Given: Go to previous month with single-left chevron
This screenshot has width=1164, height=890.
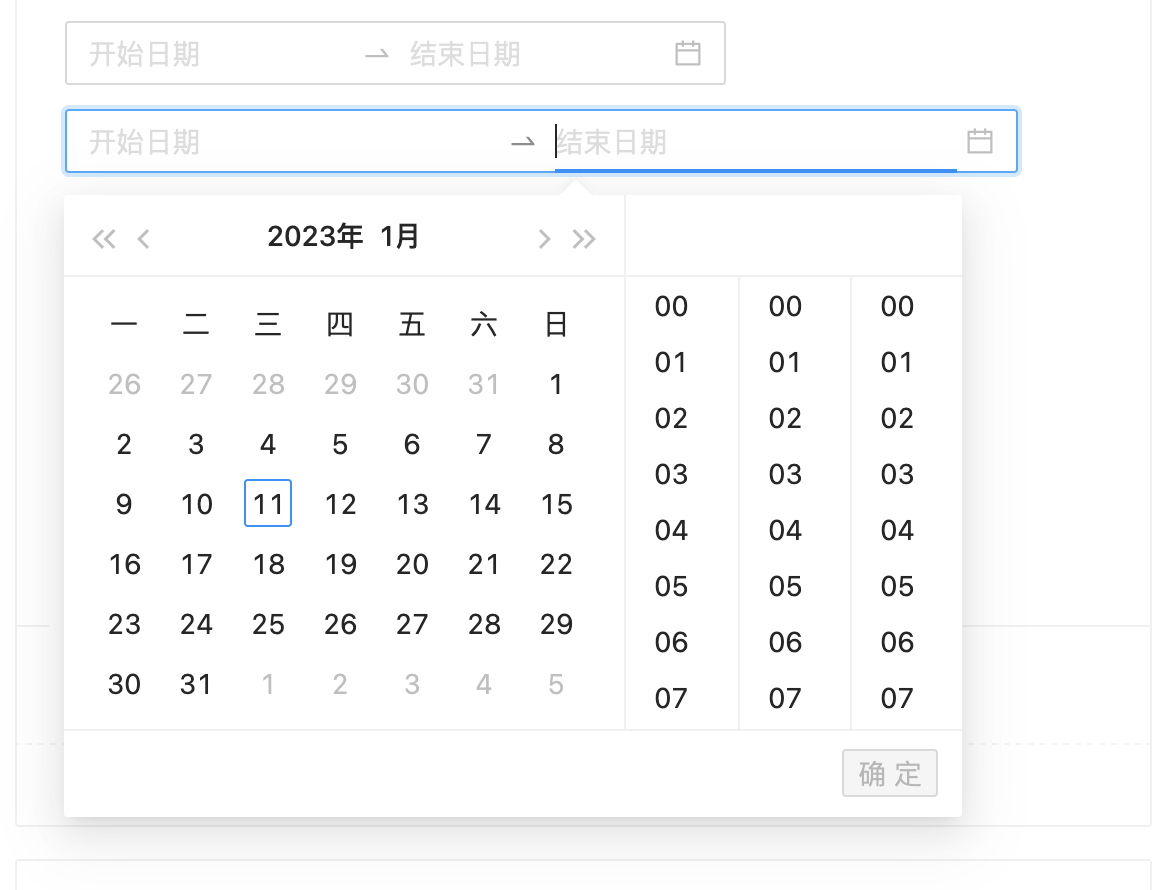Looking at the screenshot, I should [144, 238].
